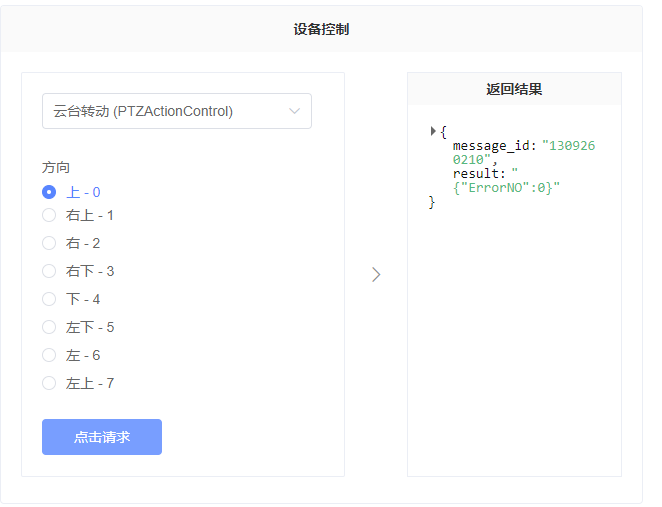Select the 左下 - 5 direction radio
This screenshot has width=662, height=507.
[x=49, y=327]
